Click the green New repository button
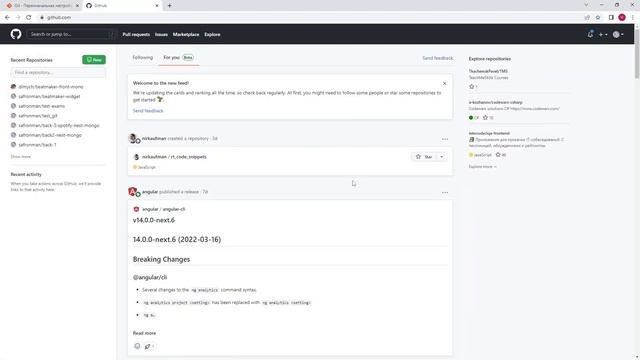This screenshot has height=360, width=640. point(94,60)
